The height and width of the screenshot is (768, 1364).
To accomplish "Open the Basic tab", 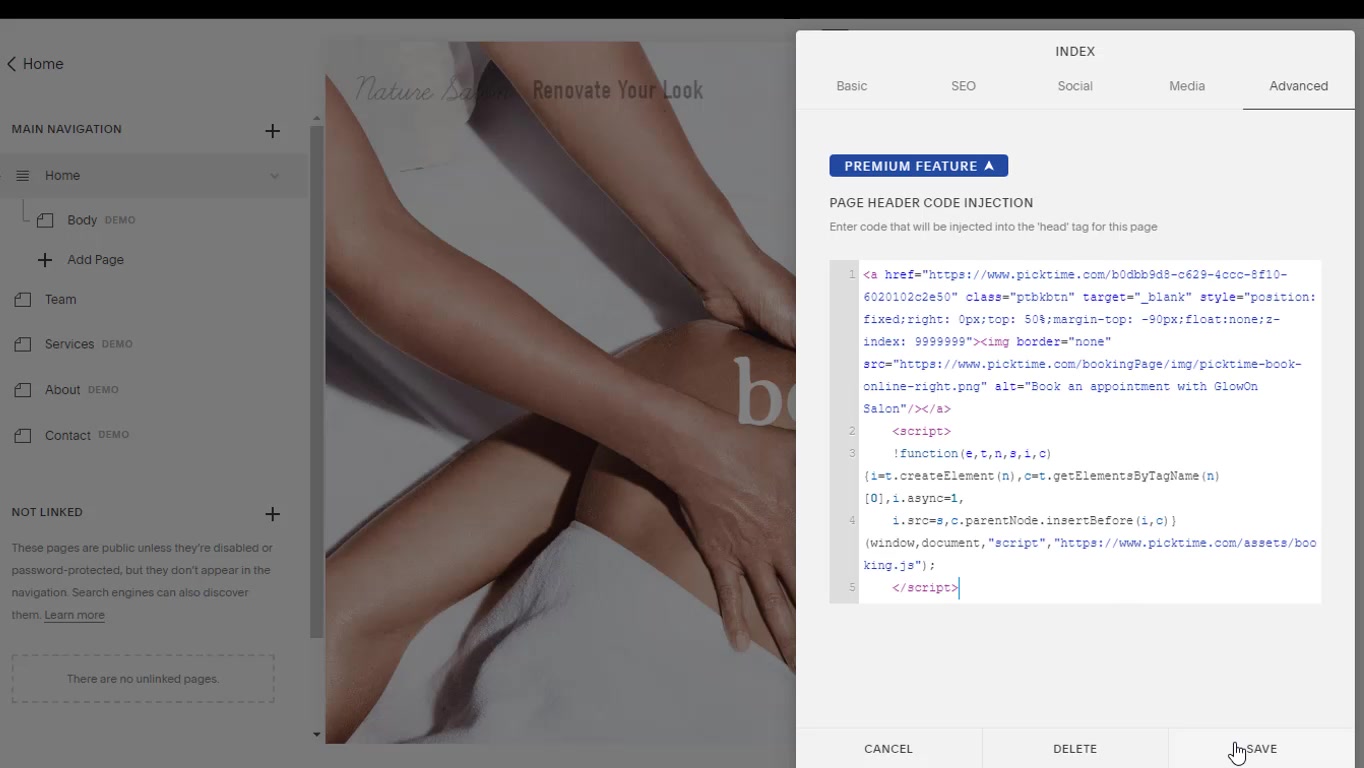I will 851,86.
